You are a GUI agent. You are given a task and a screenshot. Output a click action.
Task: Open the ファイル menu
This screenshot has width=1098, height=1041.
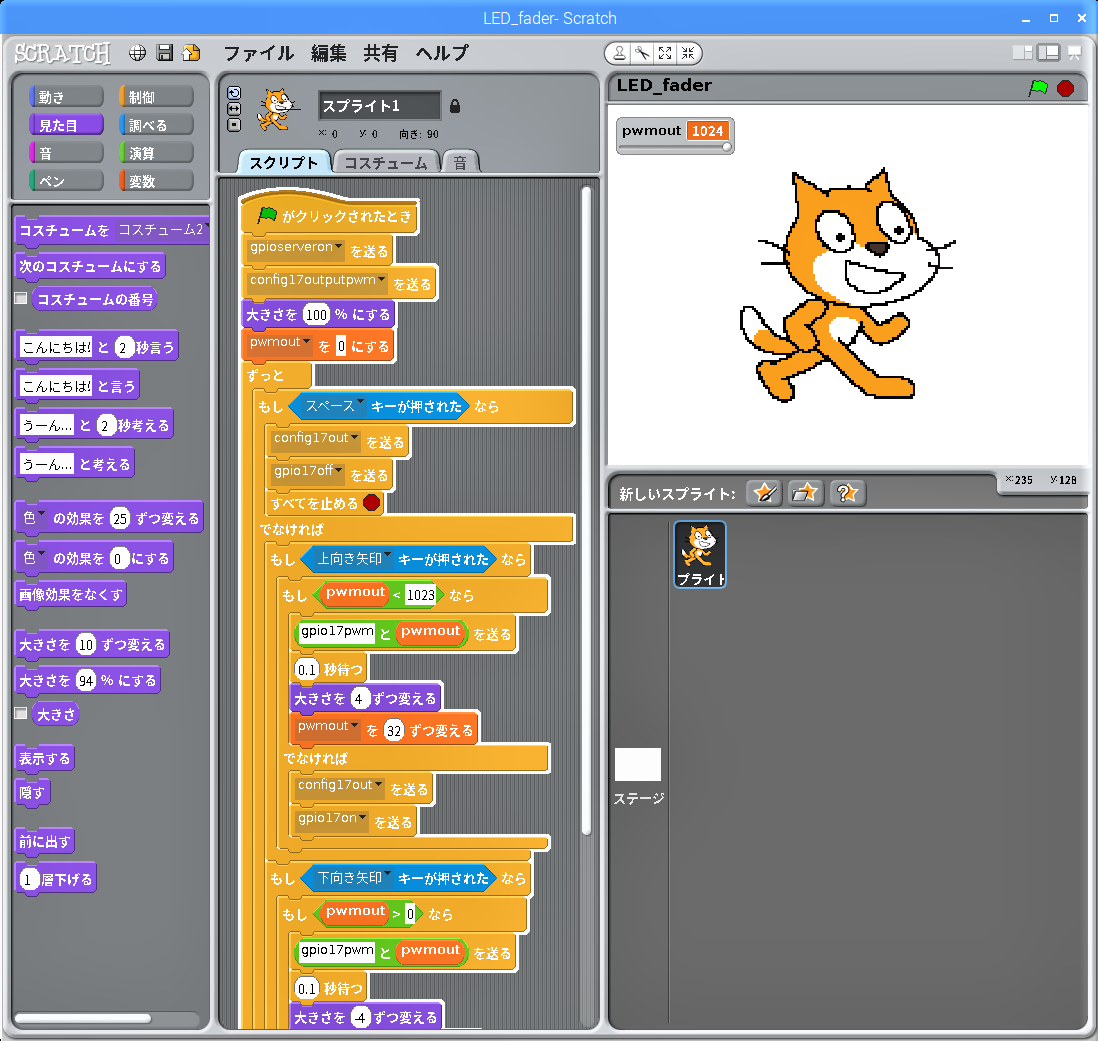pyautogui.click(x=258, y=53)
